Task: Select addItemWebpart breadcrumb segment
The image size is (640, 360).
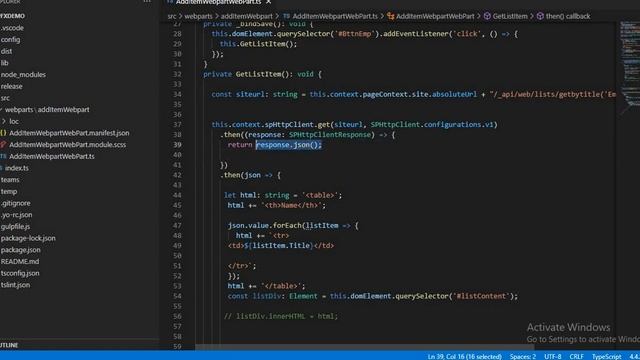Action: (x=247, y=16)
